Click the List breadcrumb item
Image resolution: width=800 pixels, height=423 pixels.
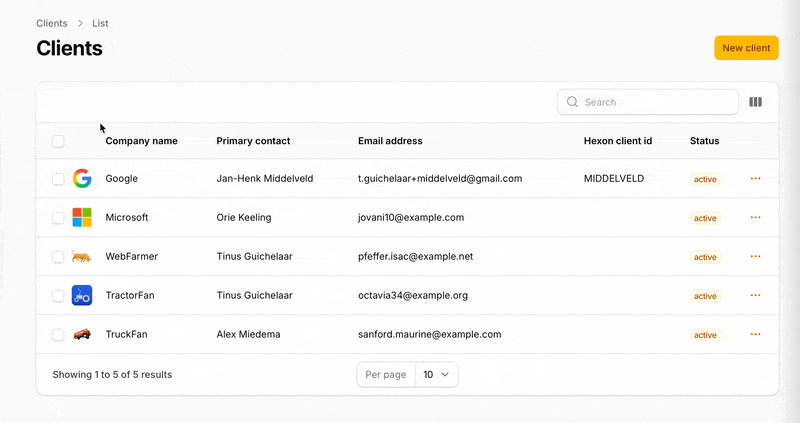coord(100,23)
